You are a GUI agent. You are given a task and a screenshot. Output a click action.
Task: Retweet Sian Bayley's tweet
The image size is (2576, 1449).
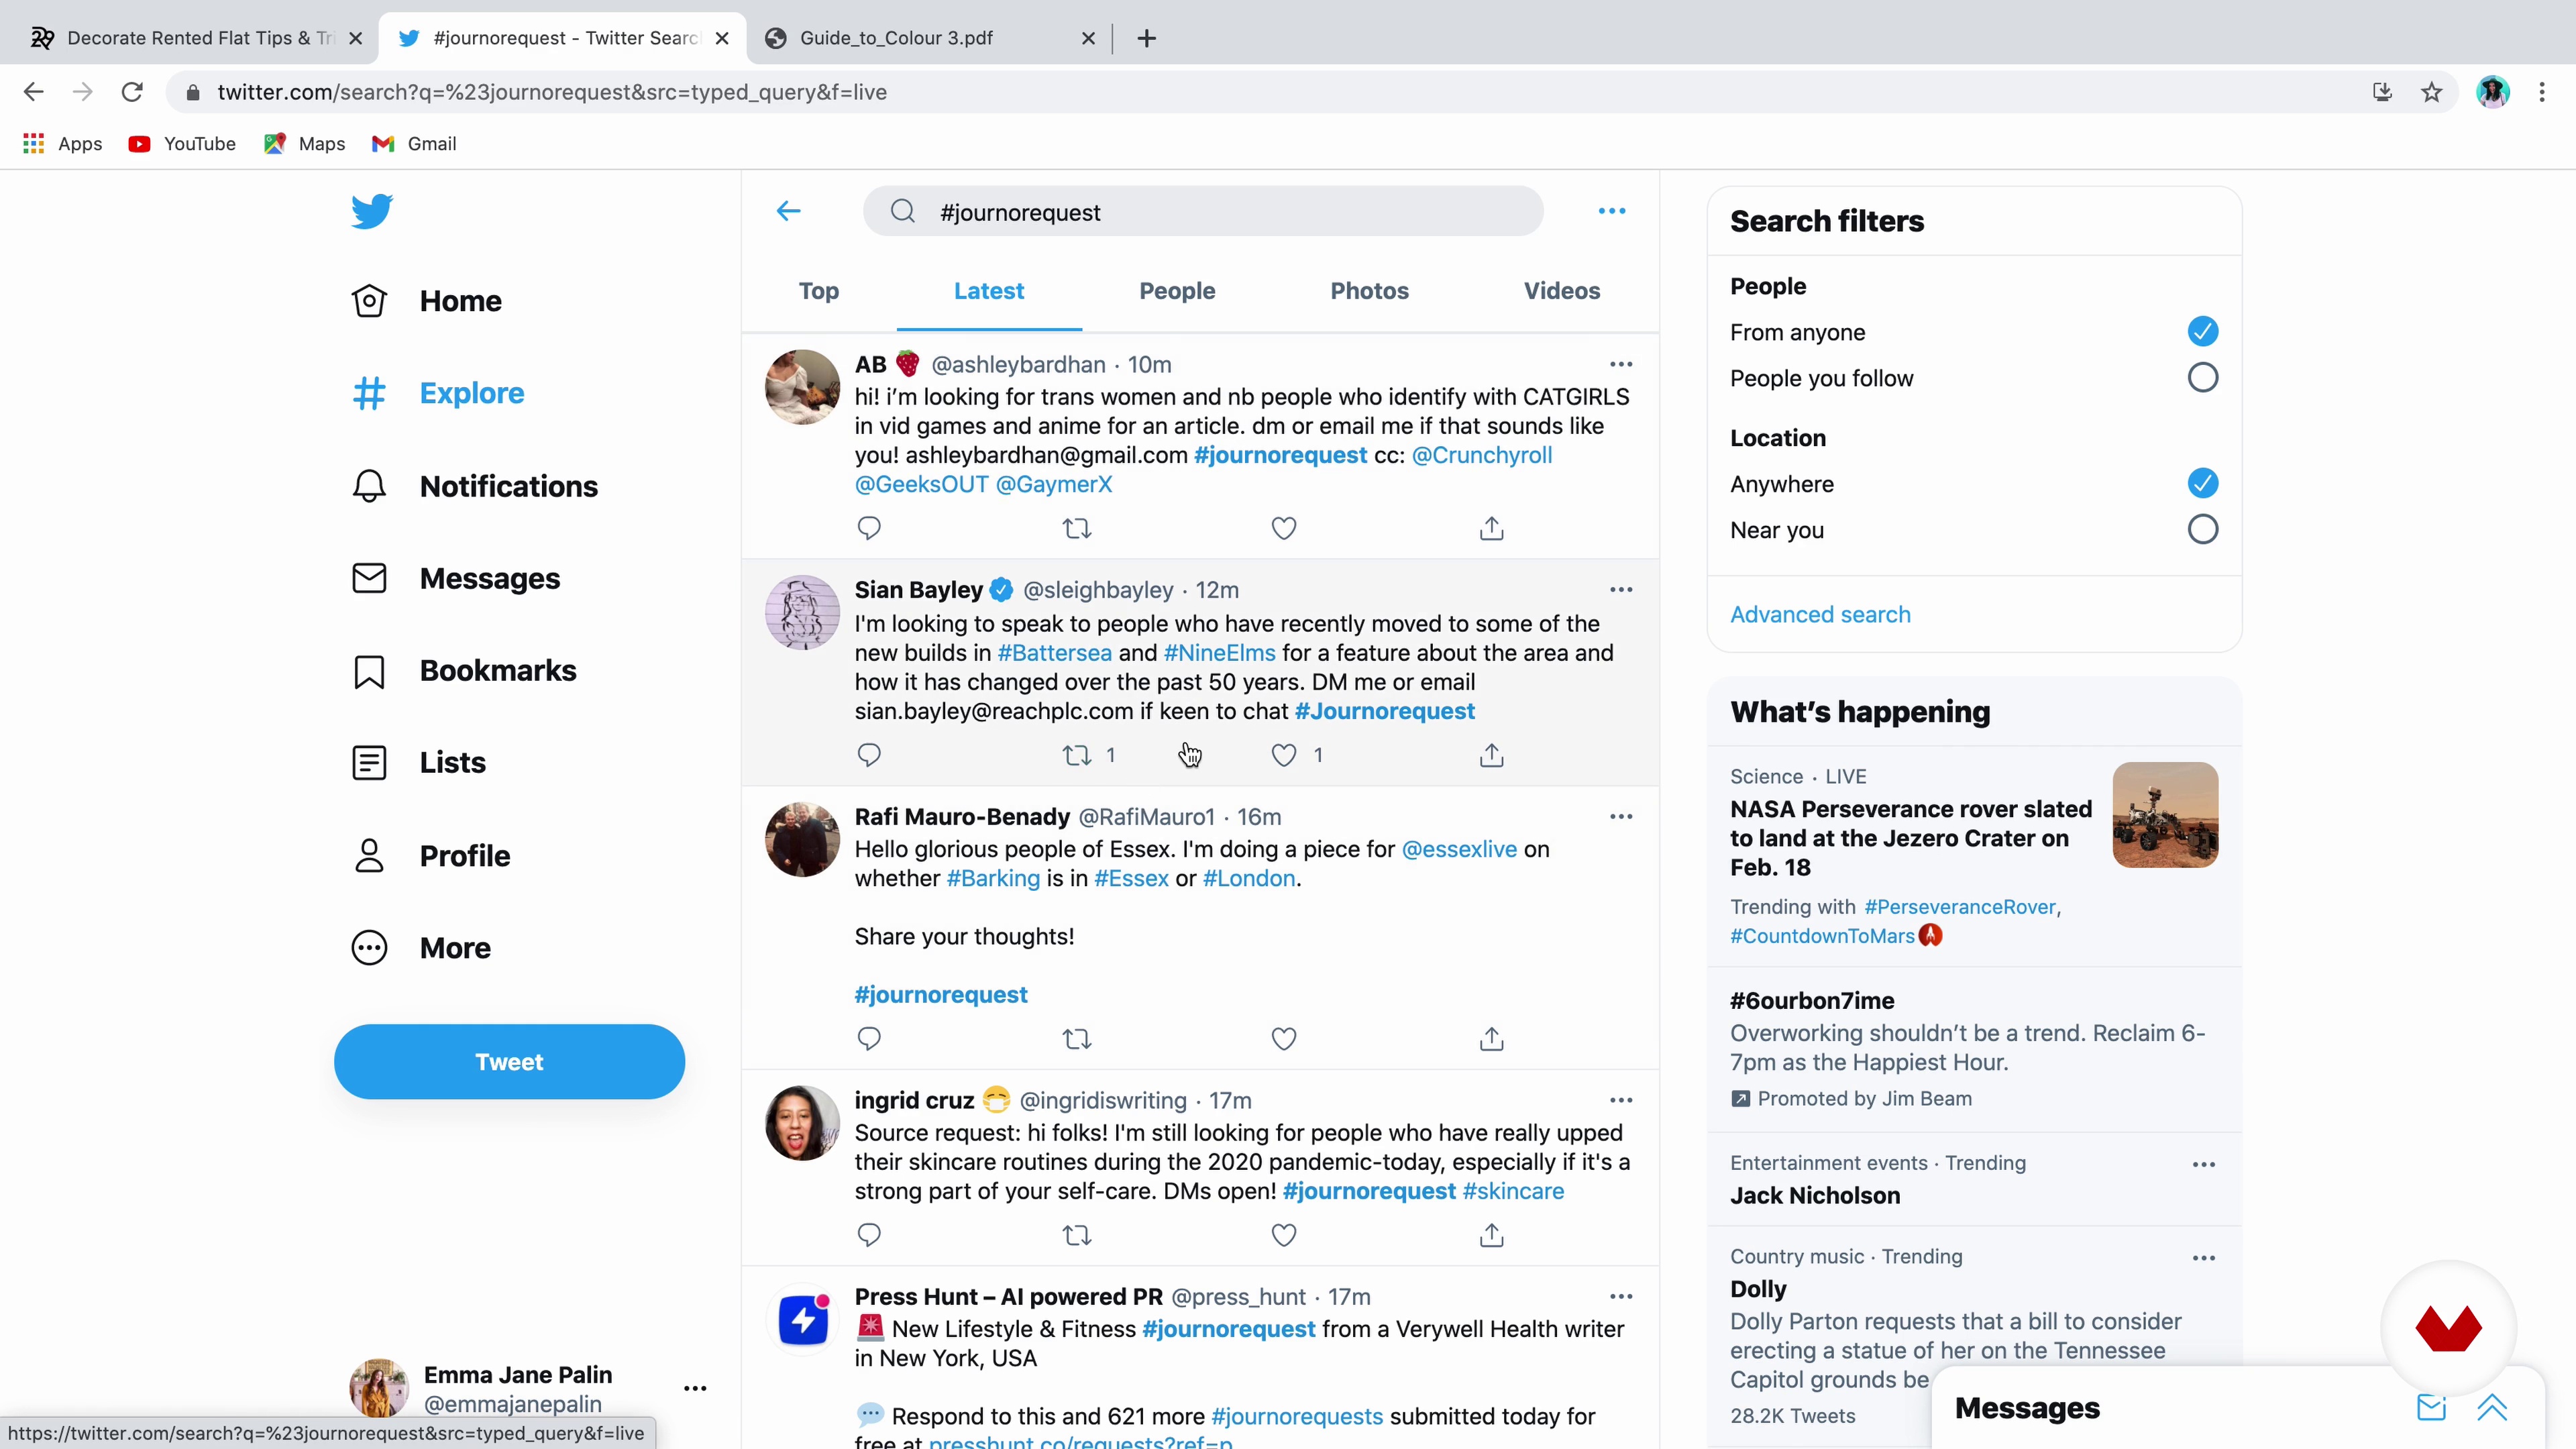coord(1076,755)
